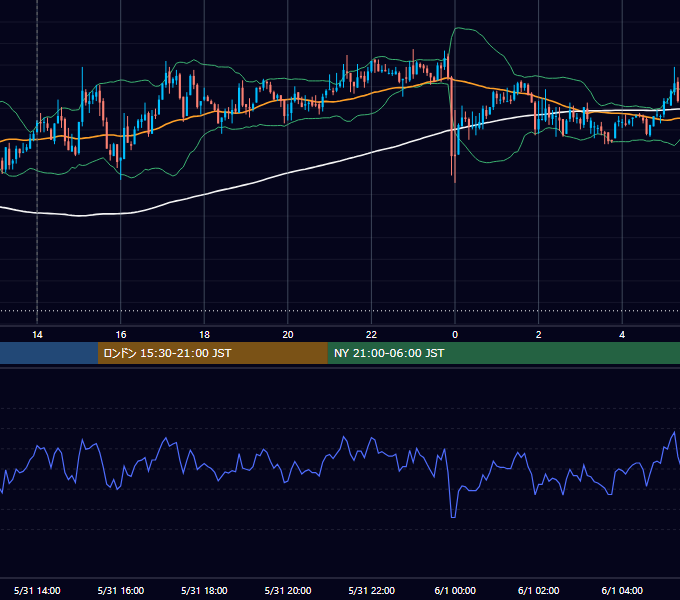Image resolution: width=680 pixels, height=600 pixels.
Task: Click the hour label 22 on price chart axis
Action: coord(371,335)
